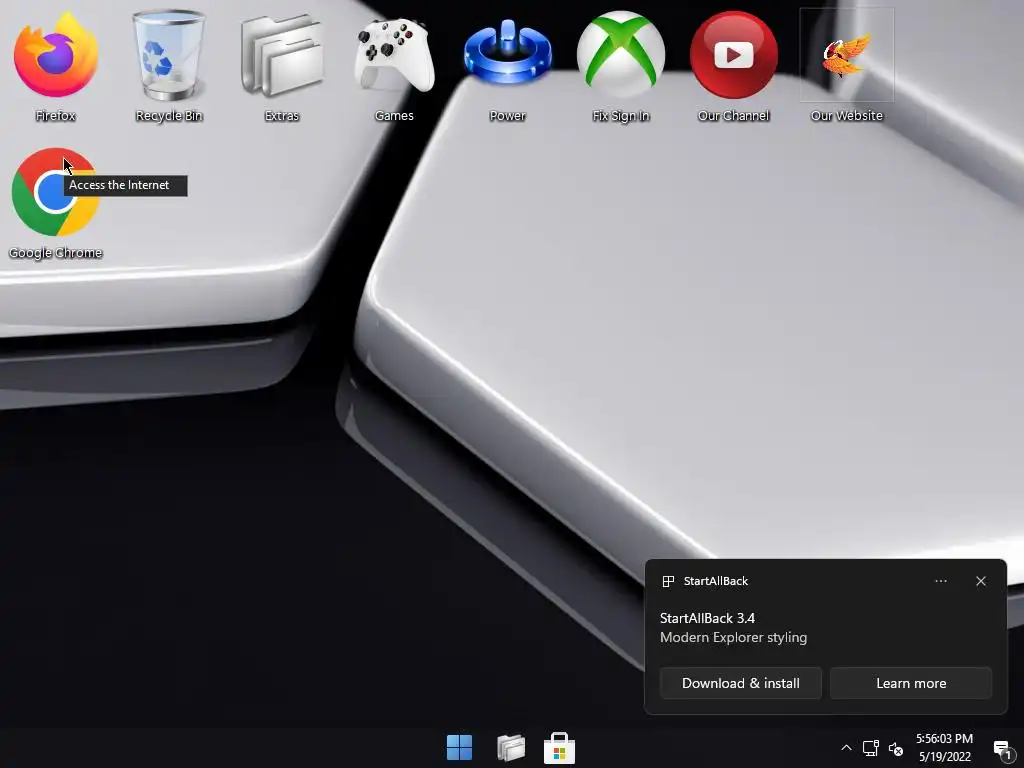Dismiss the StartAllBack notification
1024x768 pixels.
pyautogui.click(x=981, y=581)
